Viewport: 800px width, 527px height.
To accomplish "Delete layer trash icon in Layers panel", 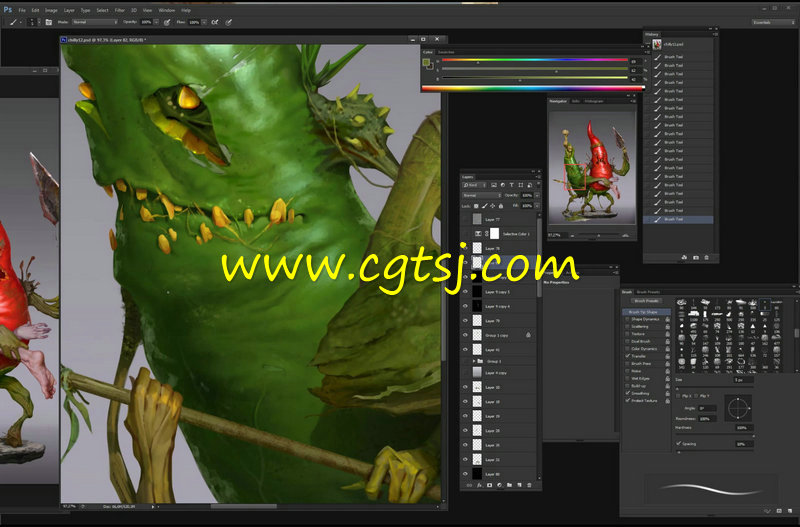I will point(529,485).
